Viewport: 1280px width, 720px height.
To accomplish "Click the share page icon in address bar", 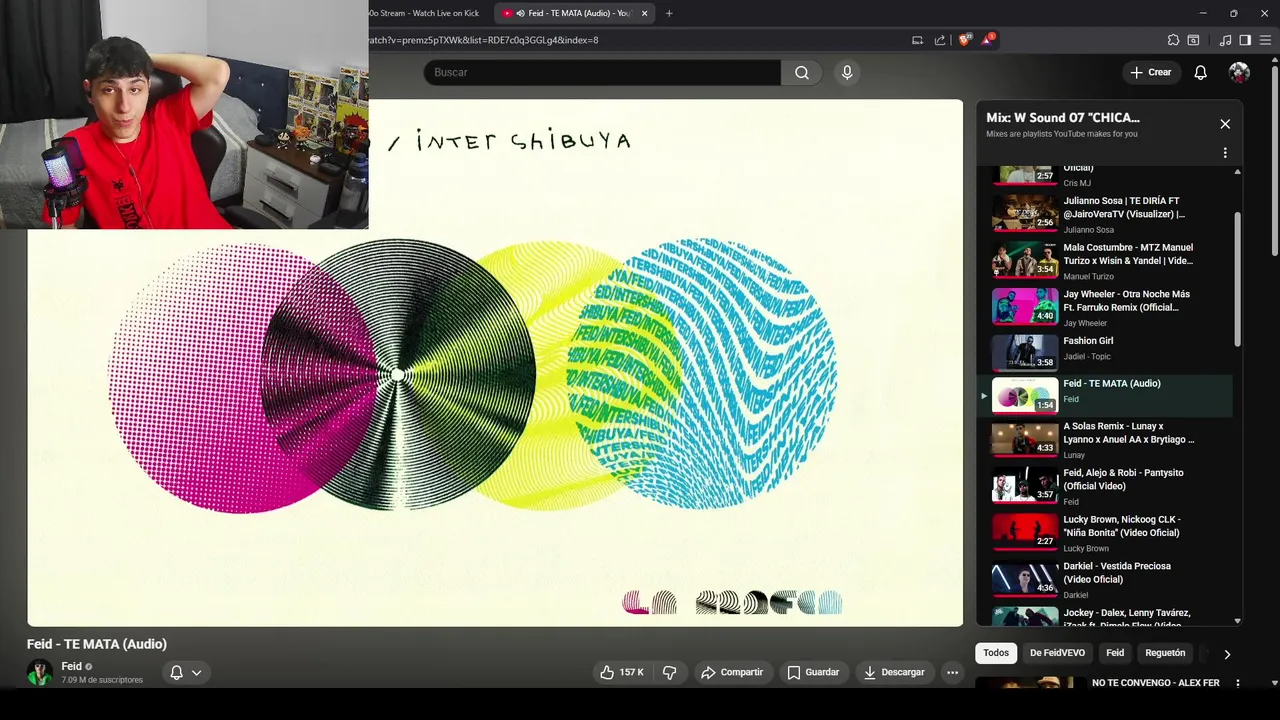I will (x=940, y=40).
